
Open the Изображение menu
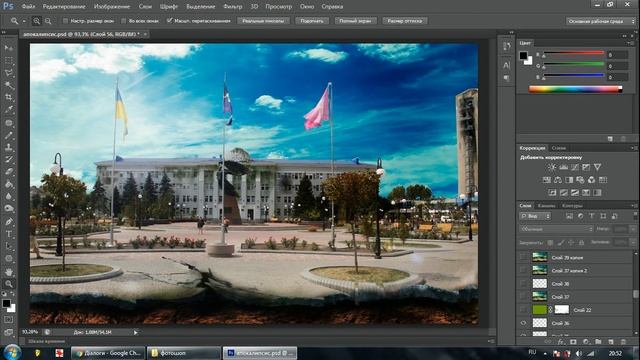click(112, 7)
